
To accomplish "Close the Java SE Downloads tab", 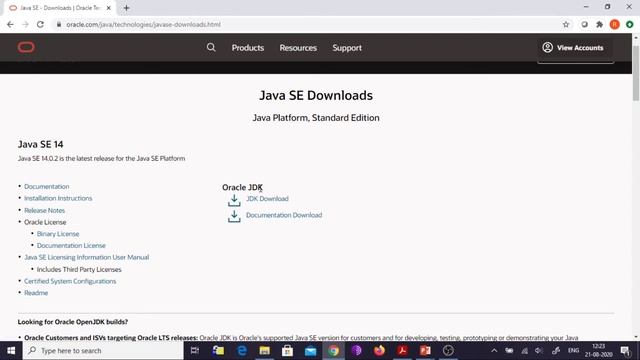I will pos(109,8).
